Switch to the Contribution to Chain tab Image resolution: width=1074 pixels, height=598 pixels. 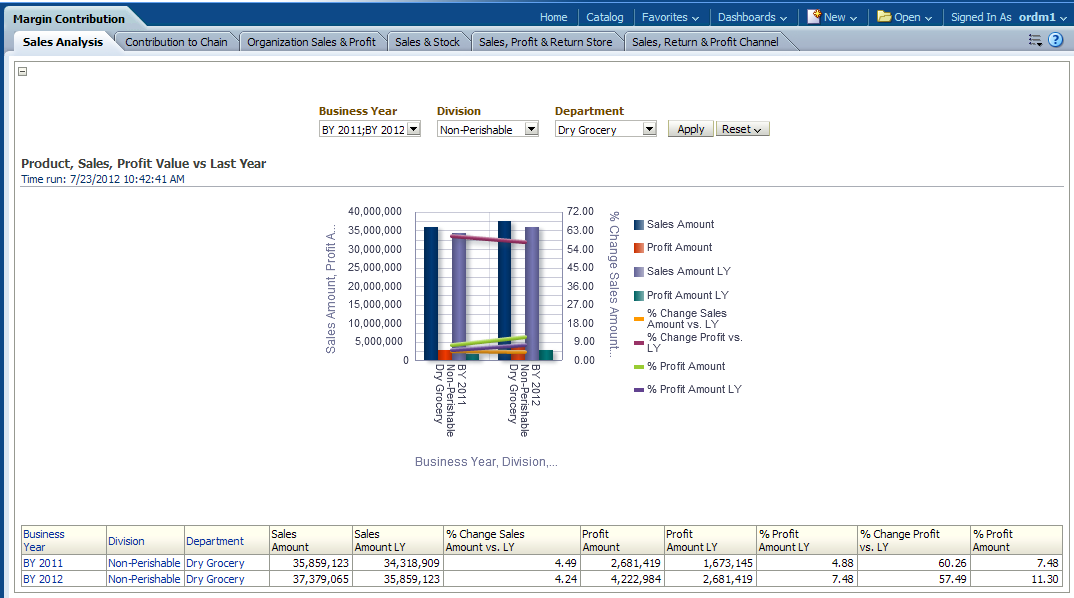pyautogui.click(x=176, y=42)
